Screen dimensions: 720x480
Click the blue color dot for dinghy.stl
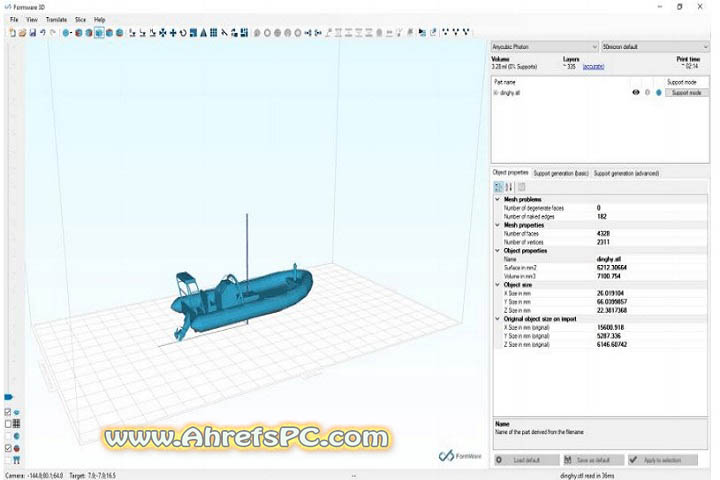click(x=659, y=92)
